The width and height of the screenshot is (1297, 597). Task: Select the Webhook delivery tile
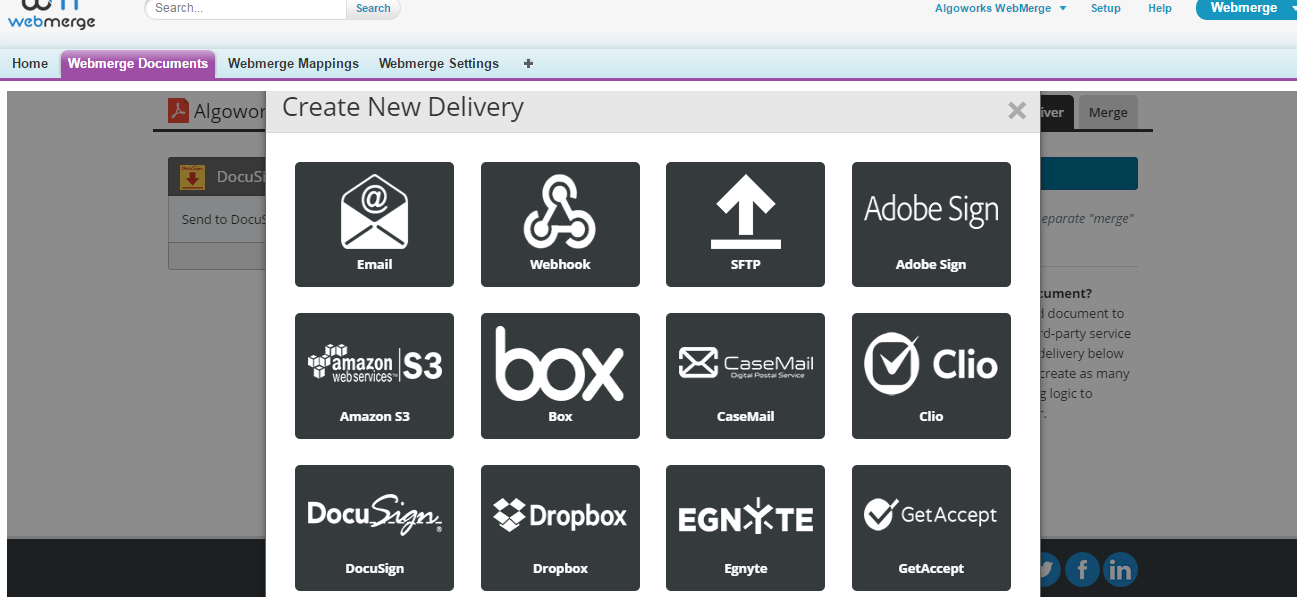click(x=560, y=224)
